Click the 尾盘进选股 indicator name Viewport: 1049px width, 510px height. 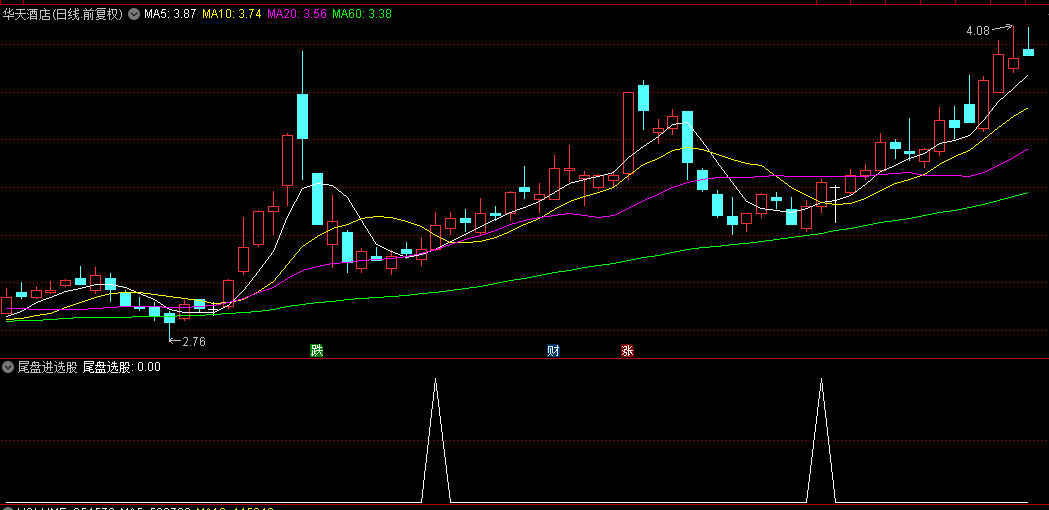47,366
